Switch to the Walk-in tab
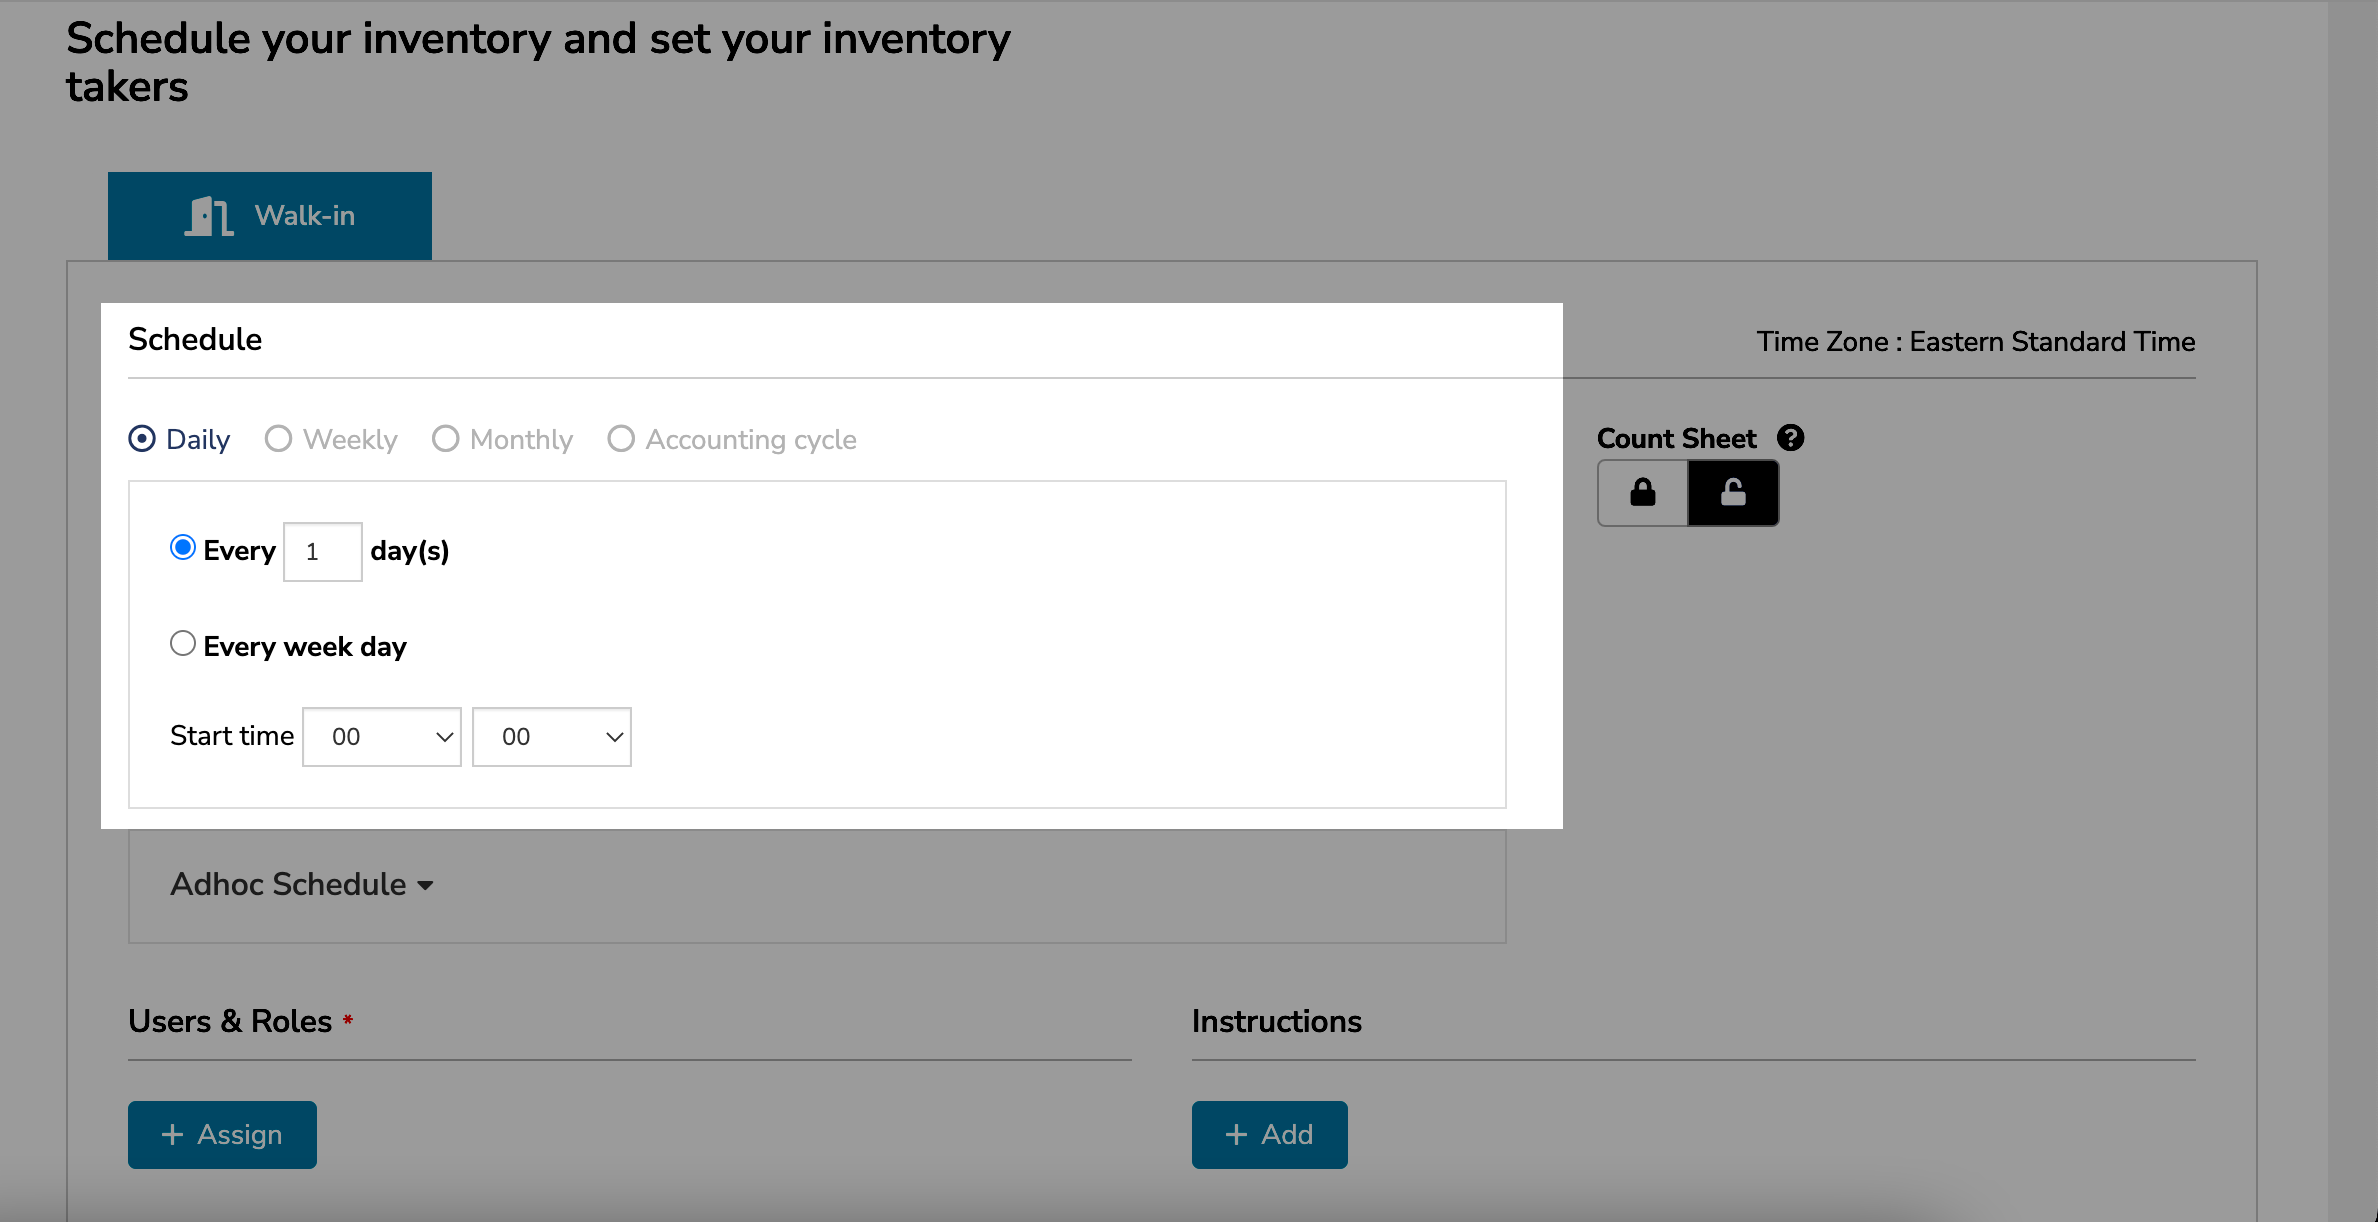This screenshot has width=2378, height=1222. click(270, 215)
